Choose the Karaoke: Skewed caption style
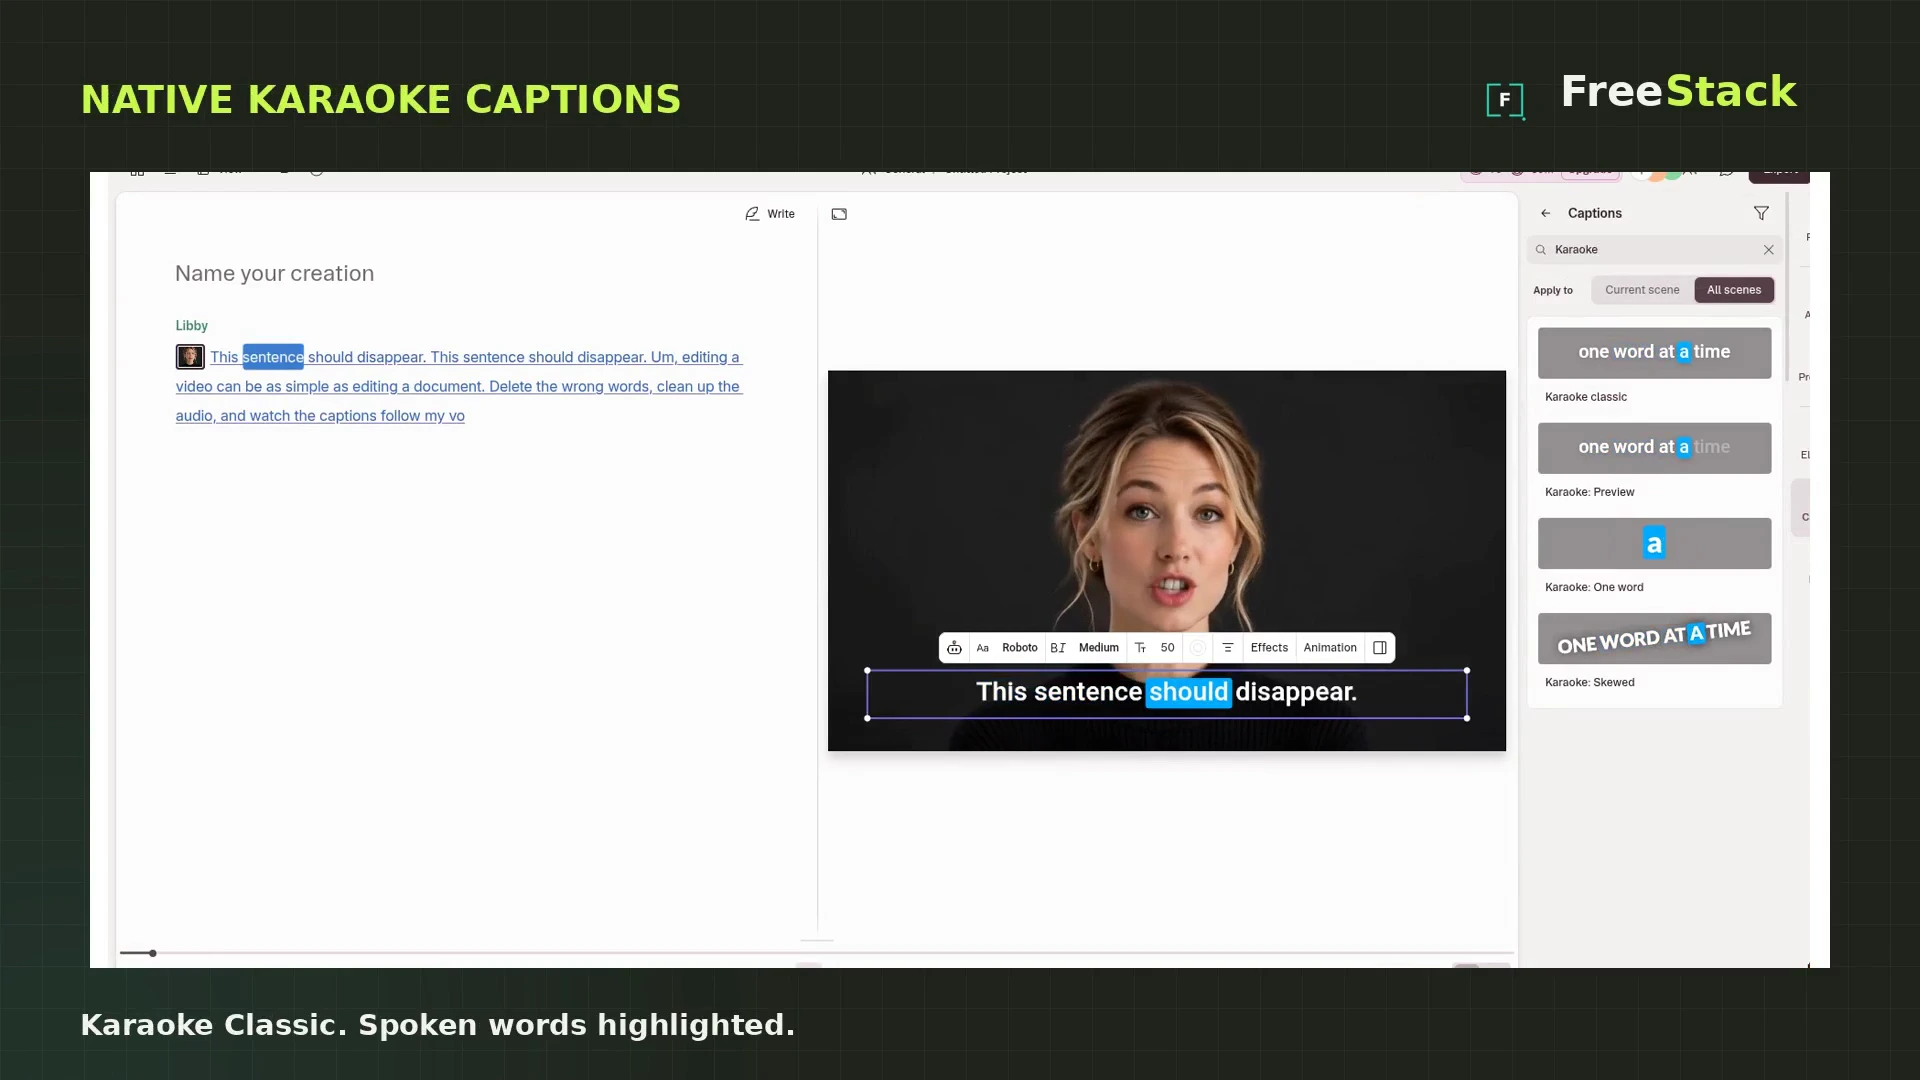 (x=1654, y=638)
